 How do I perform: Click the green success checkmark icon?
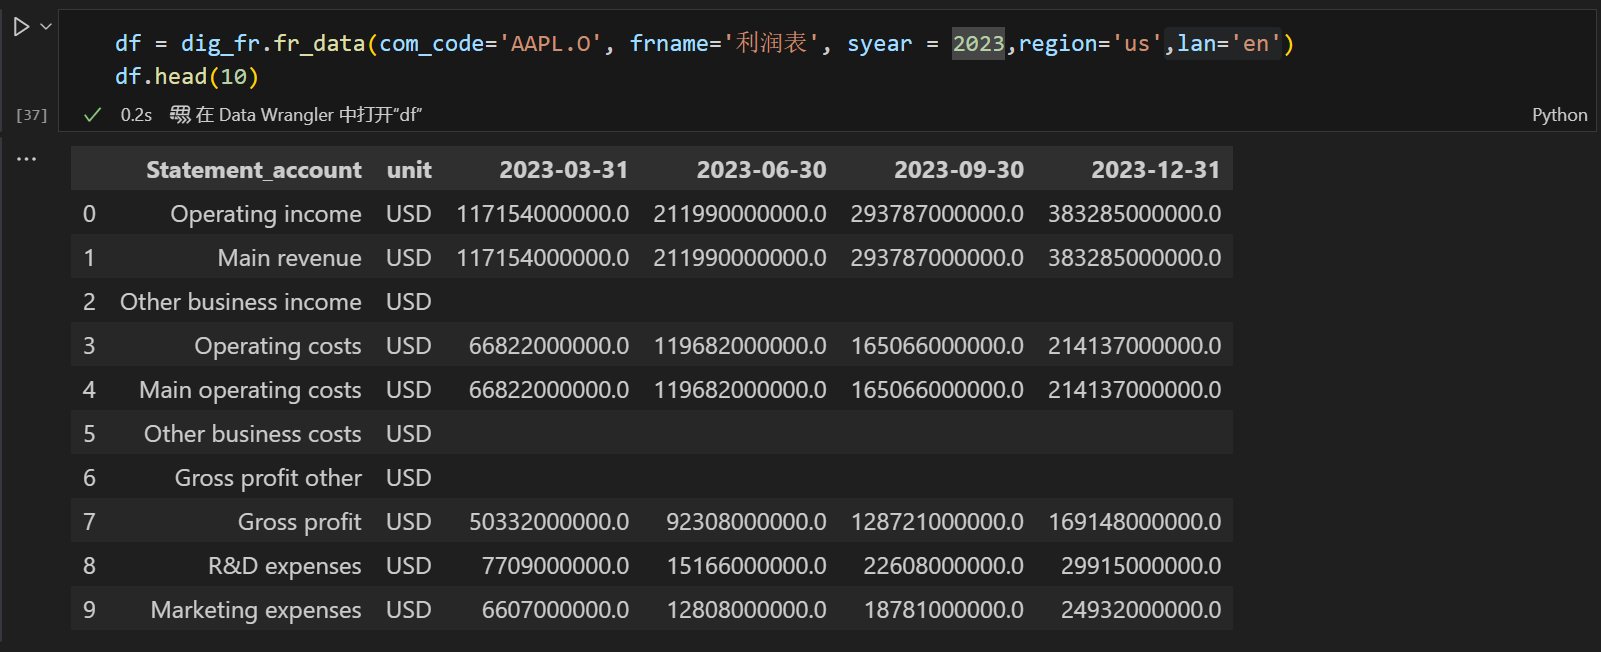pos(93,115)
